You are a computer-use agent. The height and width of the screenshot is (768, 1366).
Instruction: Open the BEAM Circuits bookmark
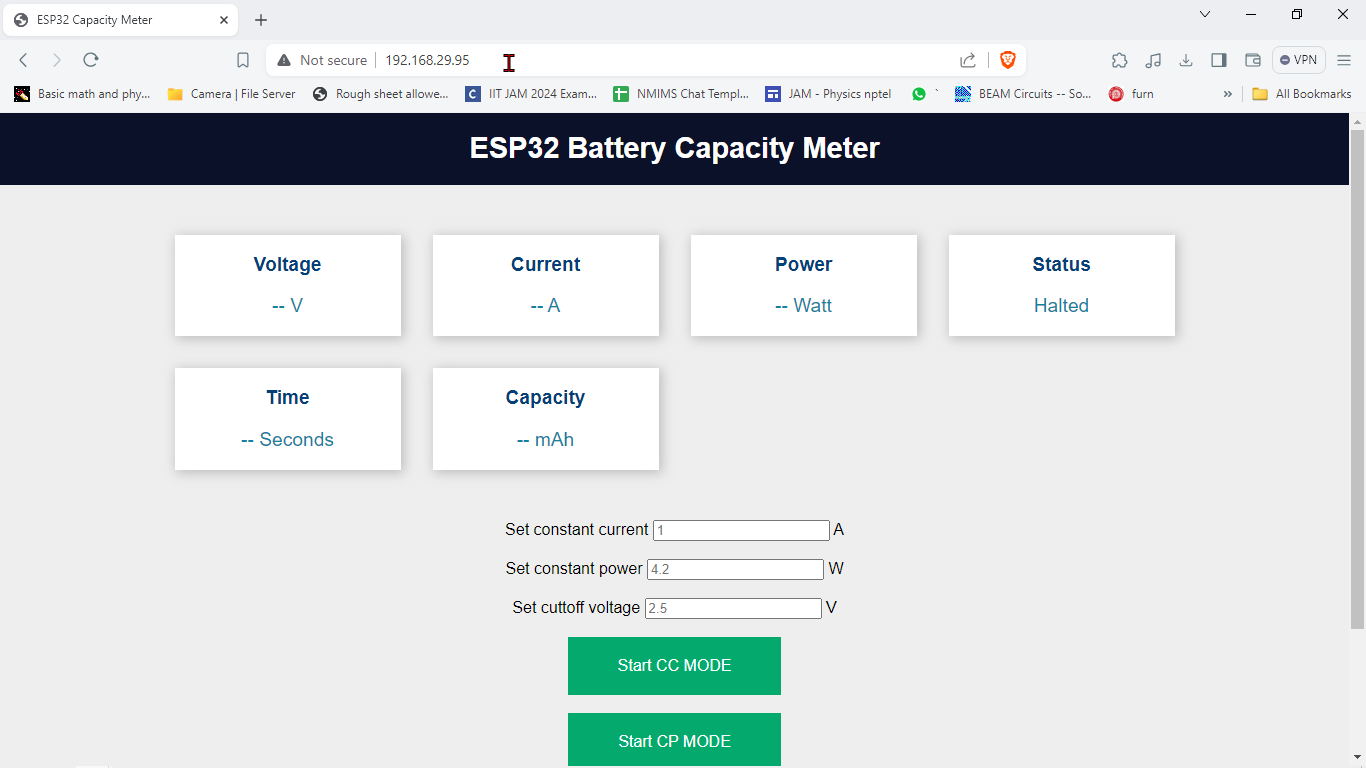pos(1023,94)
